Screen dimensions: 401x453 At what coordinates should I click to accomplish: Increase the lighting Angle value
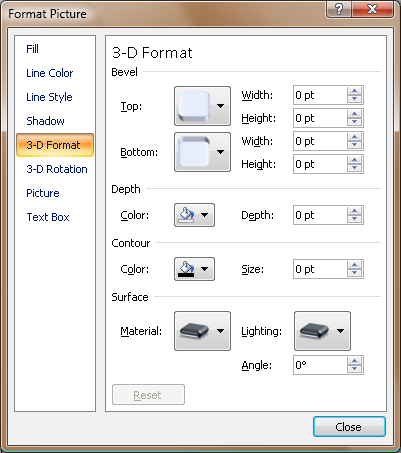[x=354, y=361]
